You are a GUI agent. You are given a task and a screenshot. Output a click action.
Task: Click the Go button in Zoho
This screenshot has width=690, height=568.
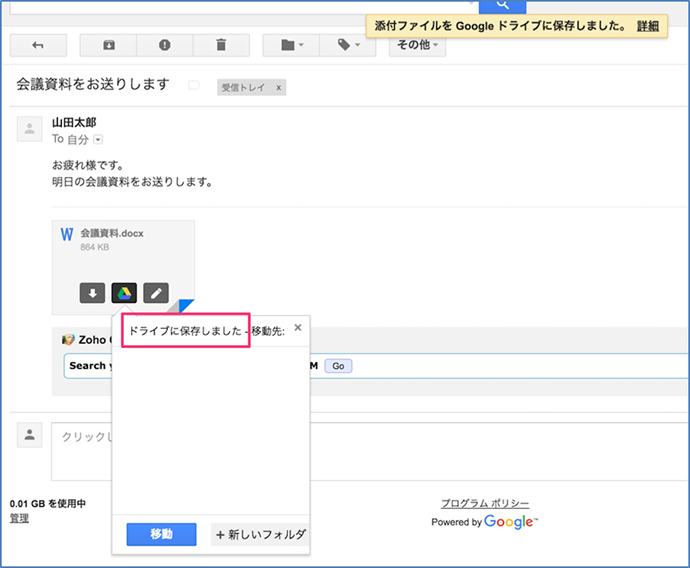pos(338,366)
